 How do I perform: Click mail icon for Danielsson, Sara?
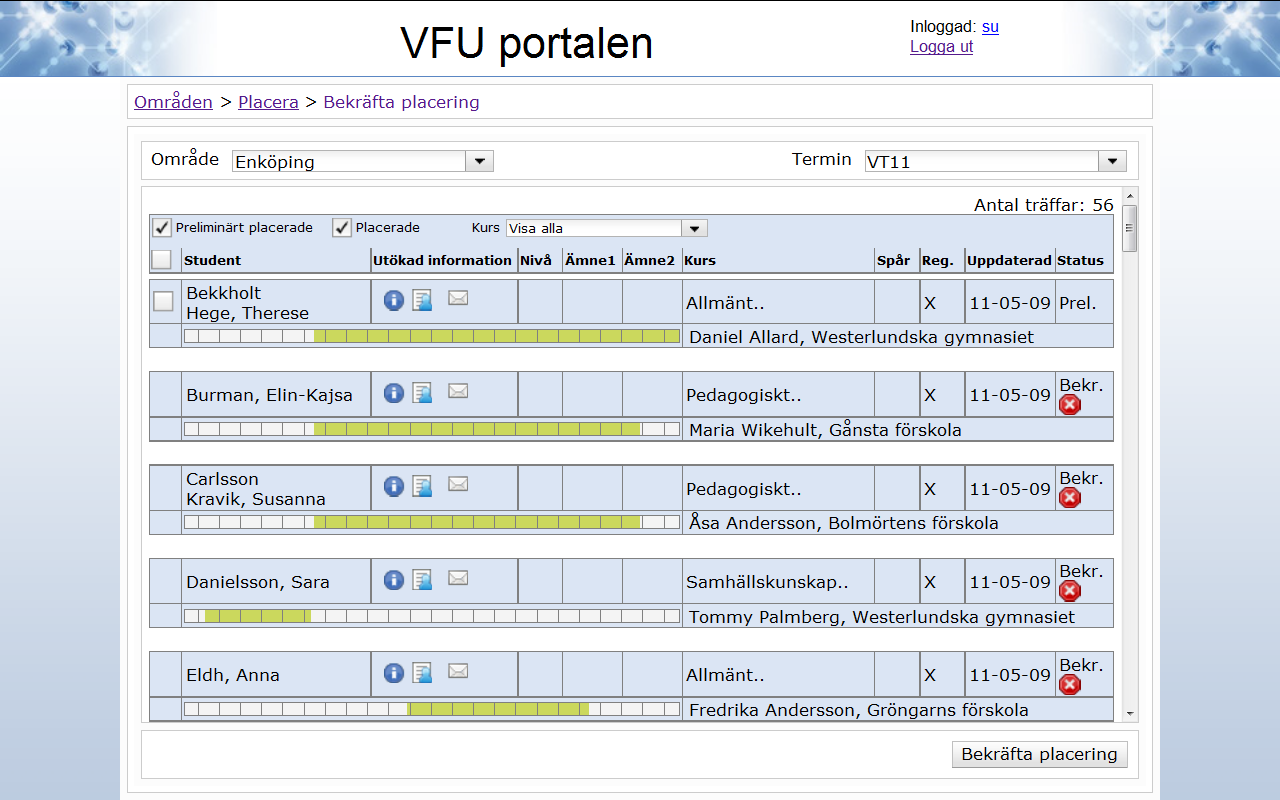click(x=458, y=576)
